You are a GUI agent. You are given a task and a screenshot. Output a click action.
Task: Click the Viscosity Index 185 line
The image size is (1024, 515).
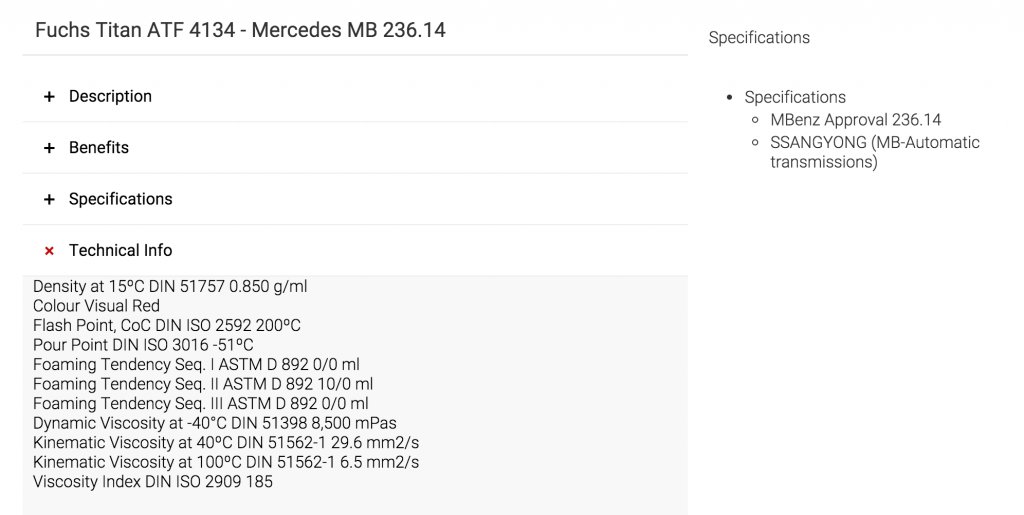pos(152,482)
